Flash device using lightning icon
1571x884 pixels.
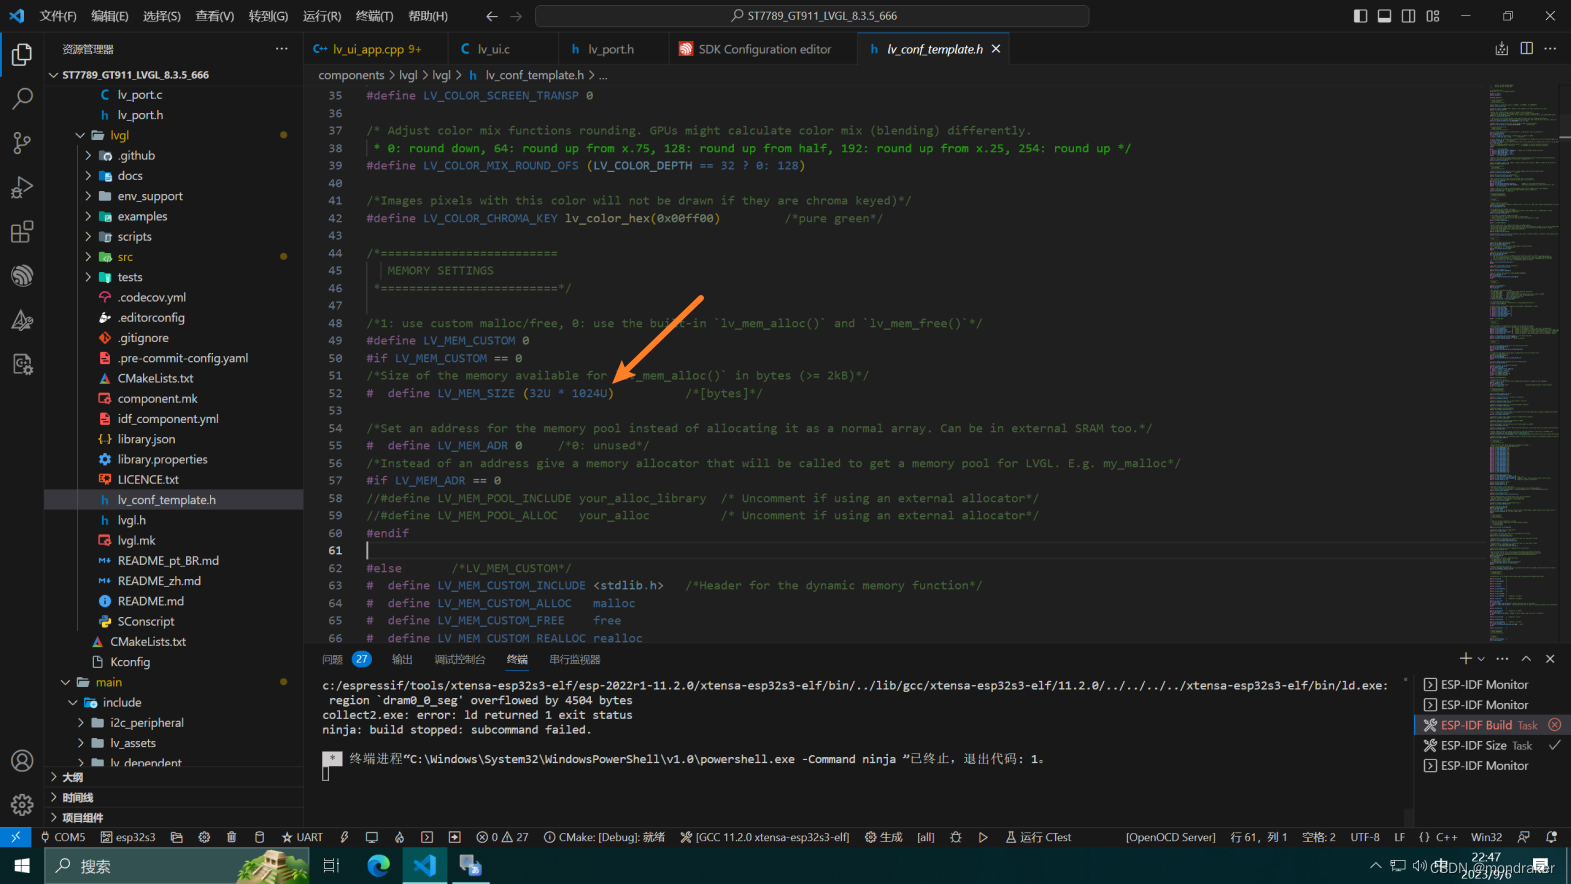tap(344, 837)
